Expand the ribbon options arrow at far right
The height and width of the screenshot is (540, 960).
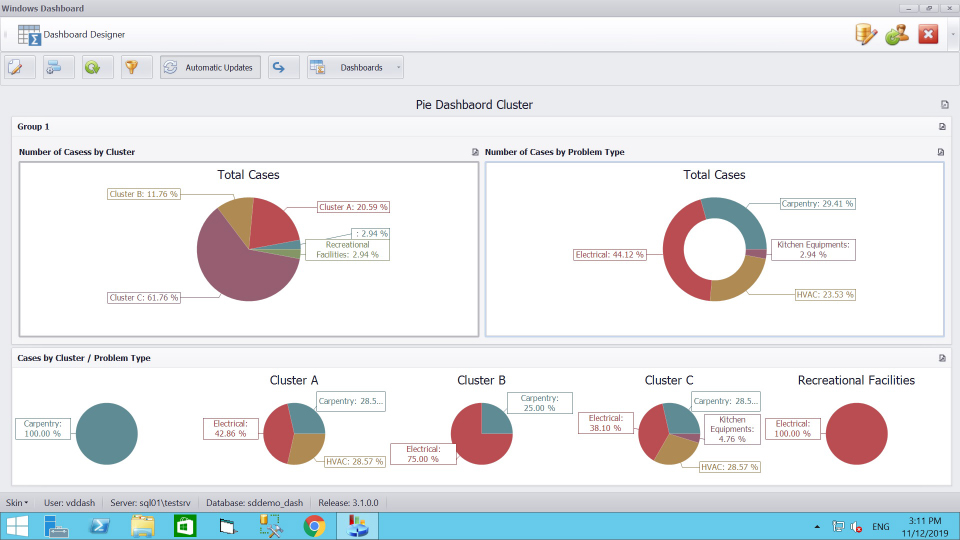click(x=952, y=34)
